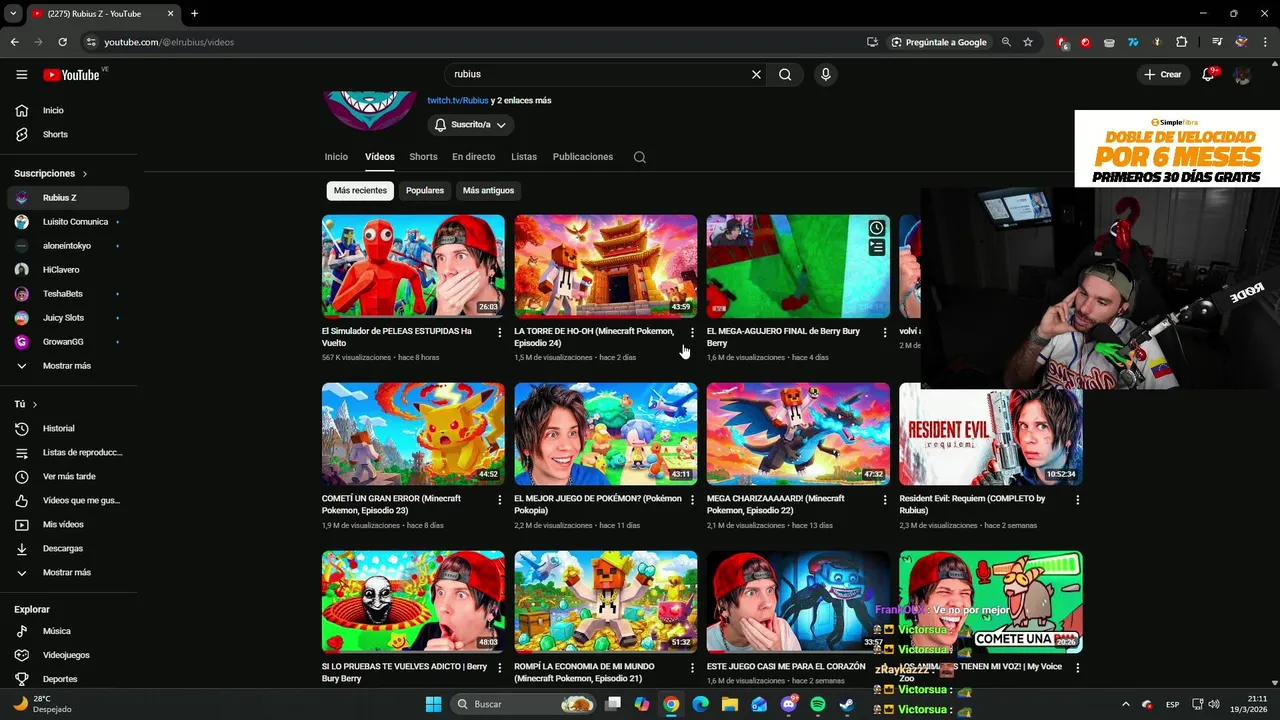The image size is (1280, 720).
Task: Add Berry Bury Berry video to Watch Later
Action: point(876,228)
